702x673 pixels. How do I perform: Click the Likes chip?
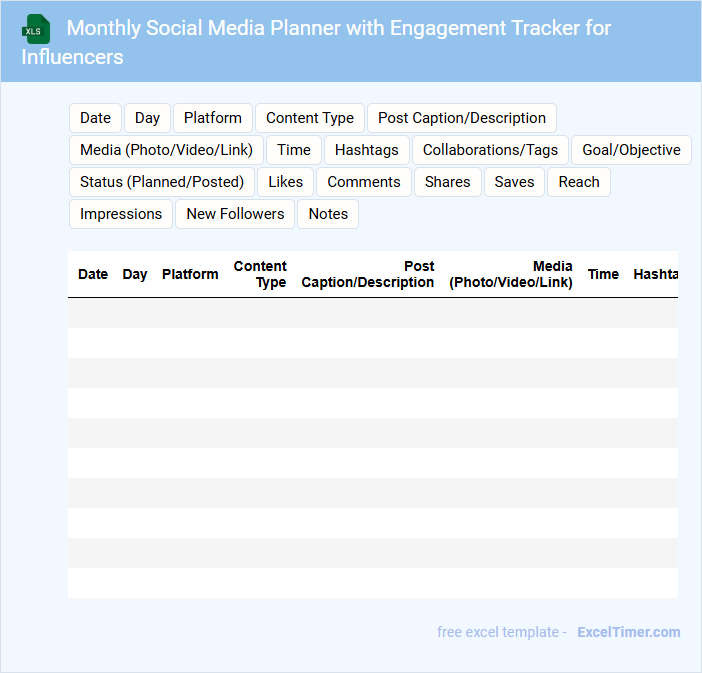point(285,182)
